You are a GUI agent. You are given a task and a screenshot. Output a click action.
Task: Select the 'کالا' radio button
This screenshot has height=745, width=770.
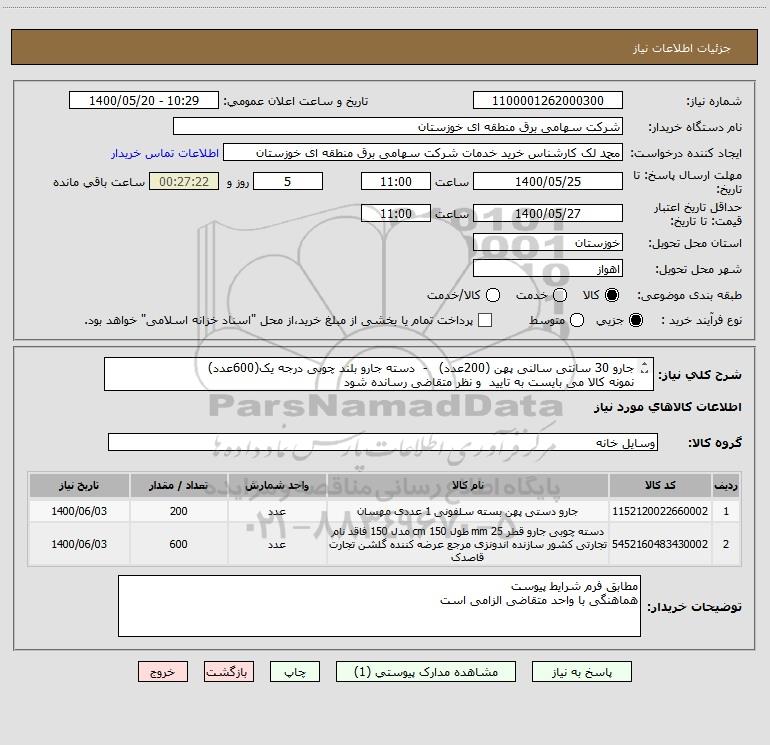click(x=613, y=296)
